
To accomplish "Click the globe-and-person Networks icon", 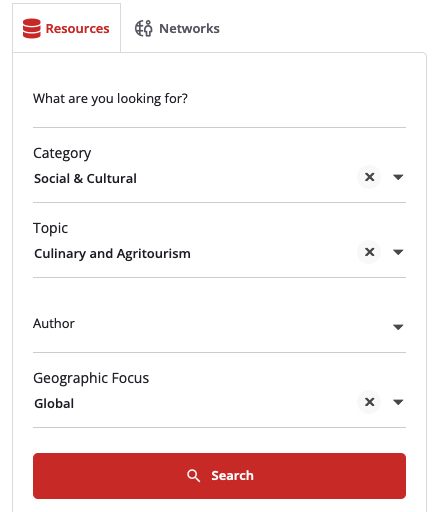I will pos(144,28).
